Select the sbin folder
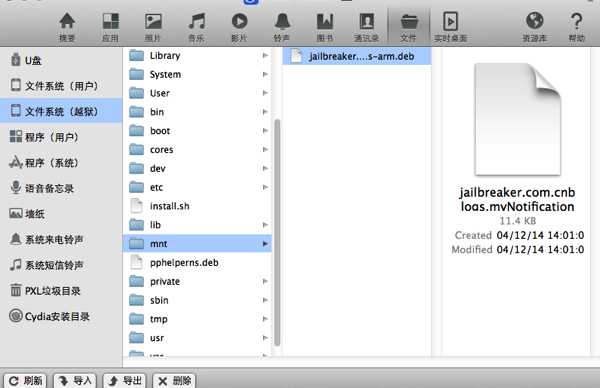Image resolution: width=600 pixels, height=388 pixels. [x=197, y=300]
